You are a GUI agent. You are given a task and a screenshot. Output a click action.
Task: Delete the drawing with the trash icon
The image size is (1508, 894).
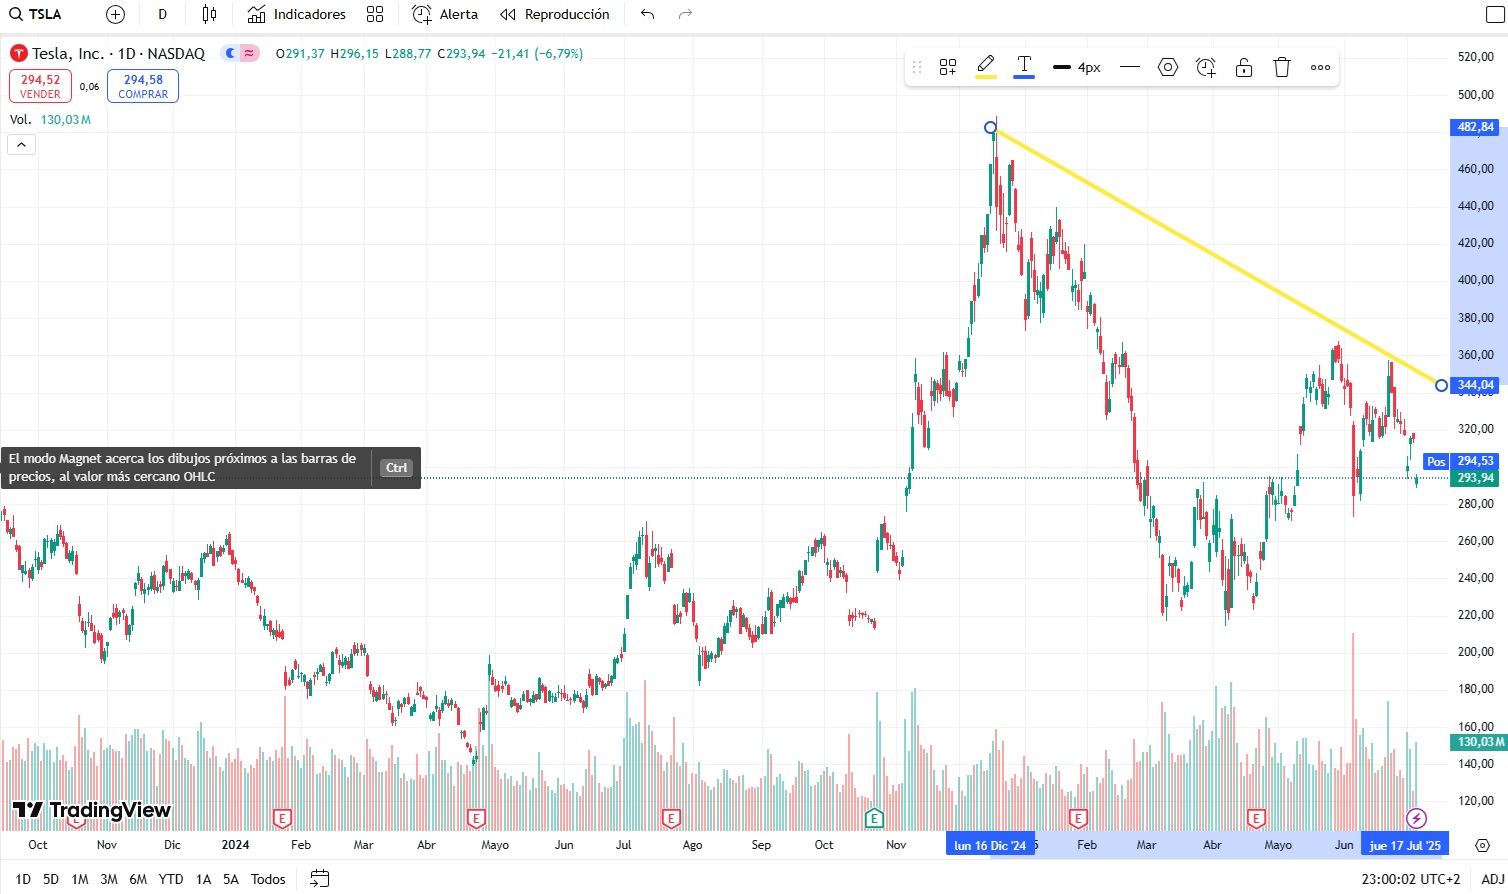1282,67
